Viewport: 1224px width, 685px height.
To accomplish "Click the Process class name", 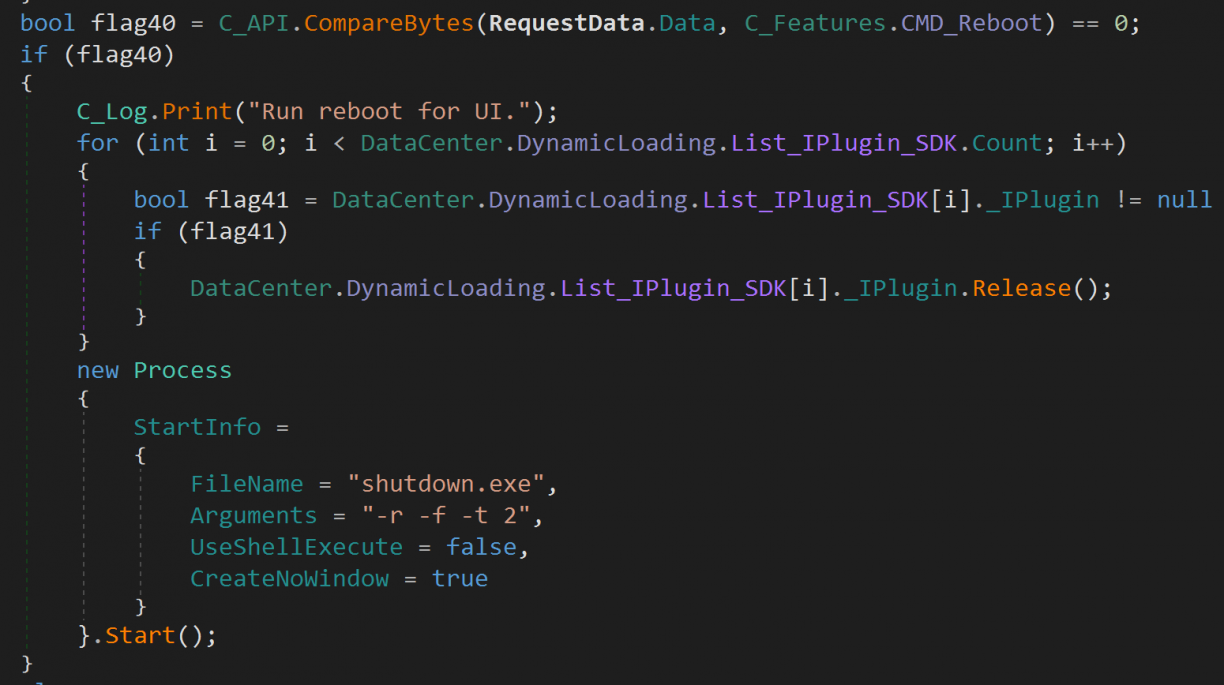I will (x=182, y=371).
